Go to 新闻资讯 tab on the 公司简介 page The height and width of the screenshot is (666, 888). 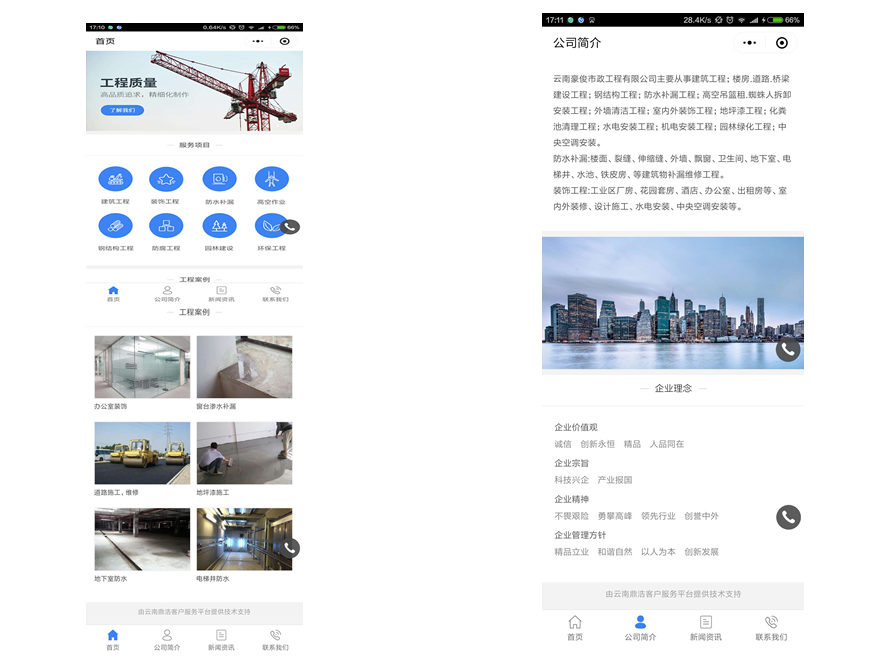pyautogui.click(x=706, y=628)
